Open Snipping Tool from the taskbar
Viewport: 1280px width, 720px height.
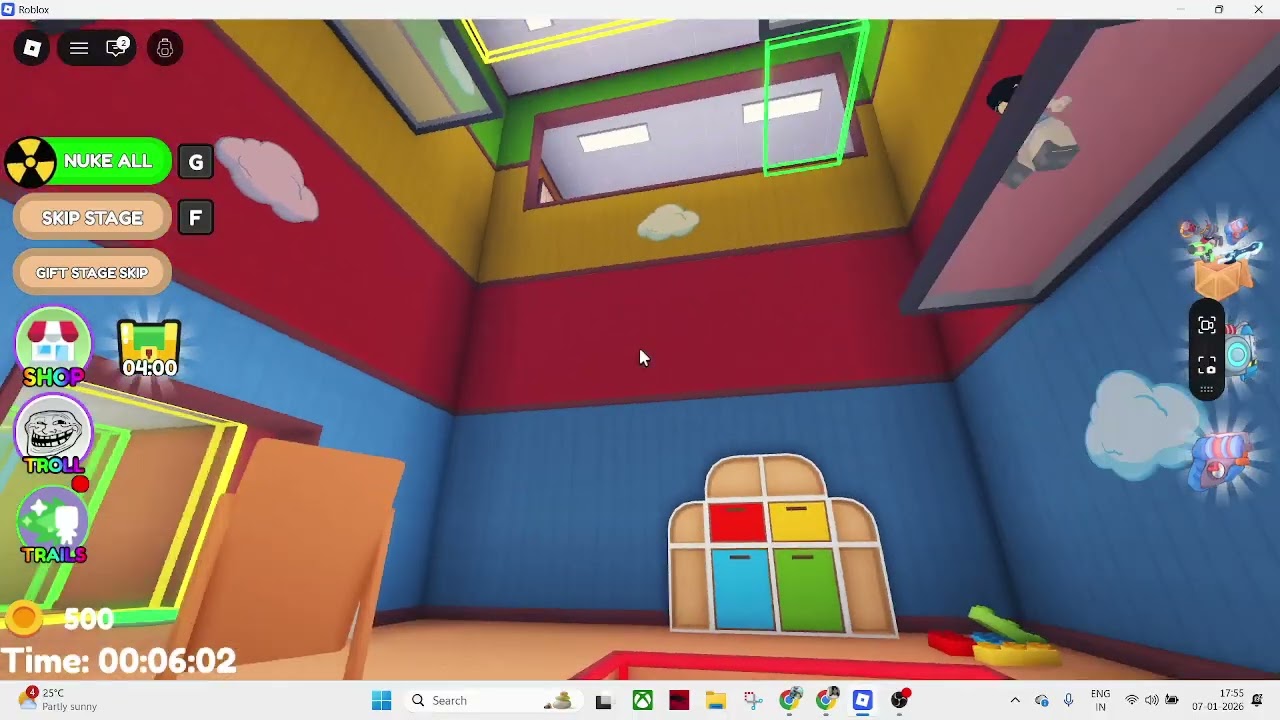753,701
